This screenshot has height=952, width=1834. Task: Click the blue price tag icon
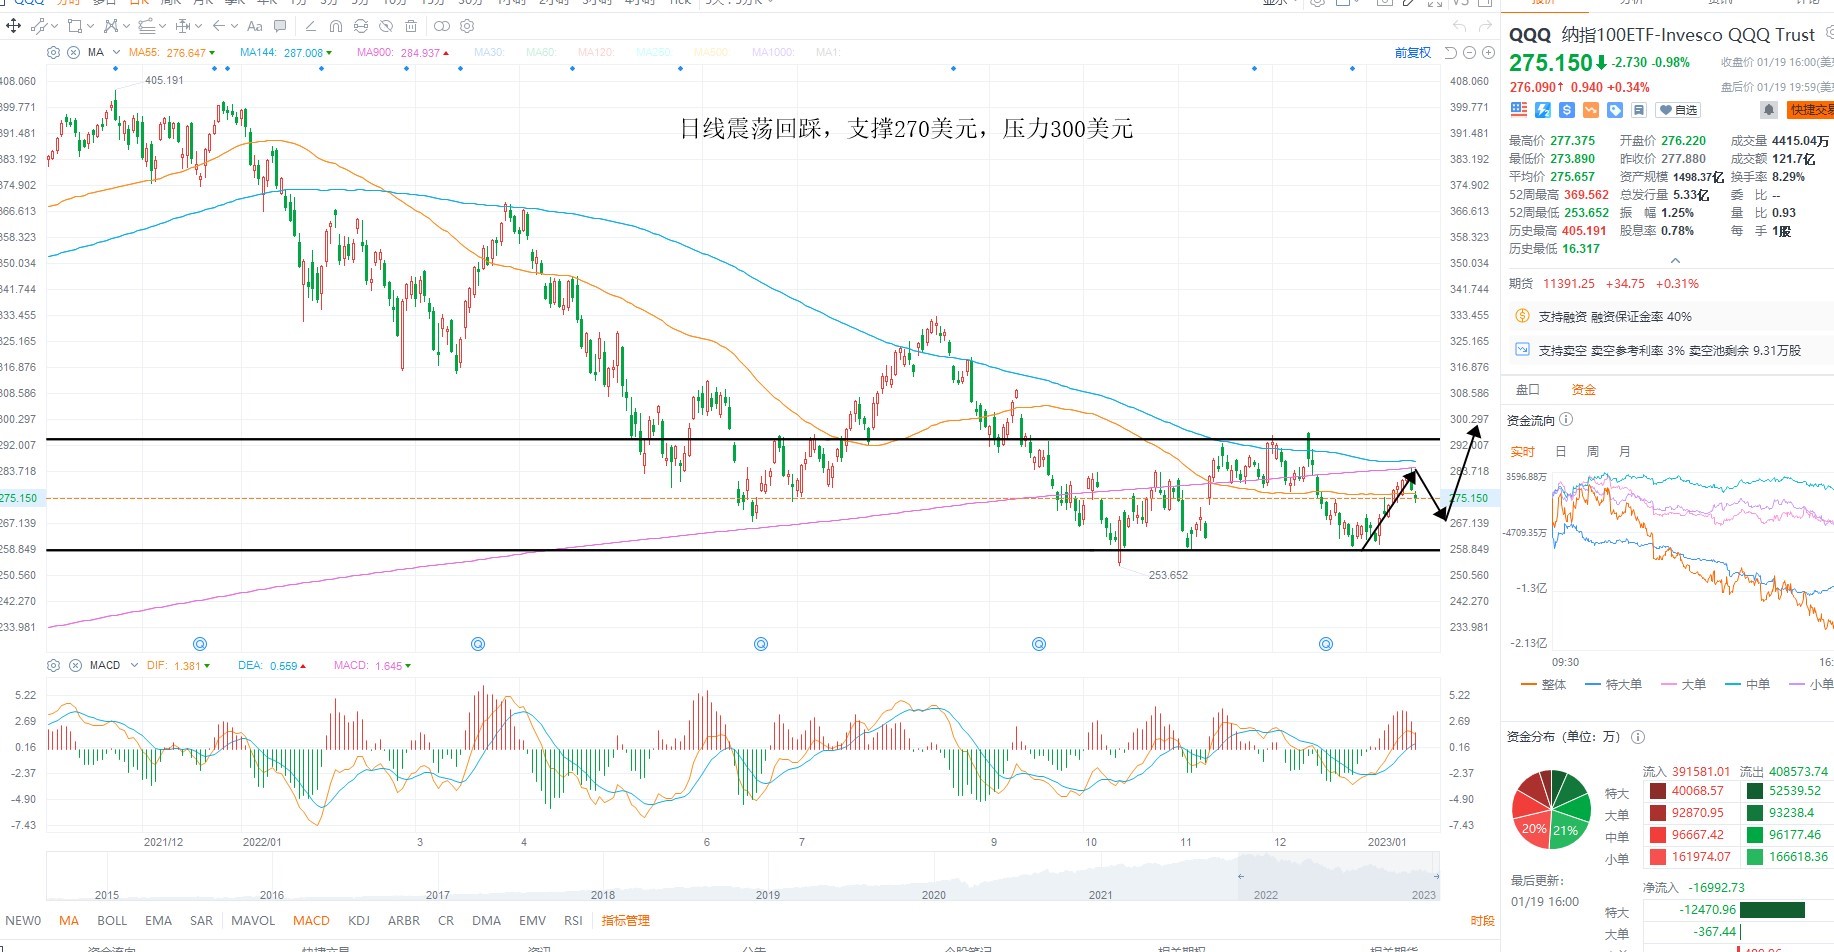pyautogui.click(x=1615, y=109)
